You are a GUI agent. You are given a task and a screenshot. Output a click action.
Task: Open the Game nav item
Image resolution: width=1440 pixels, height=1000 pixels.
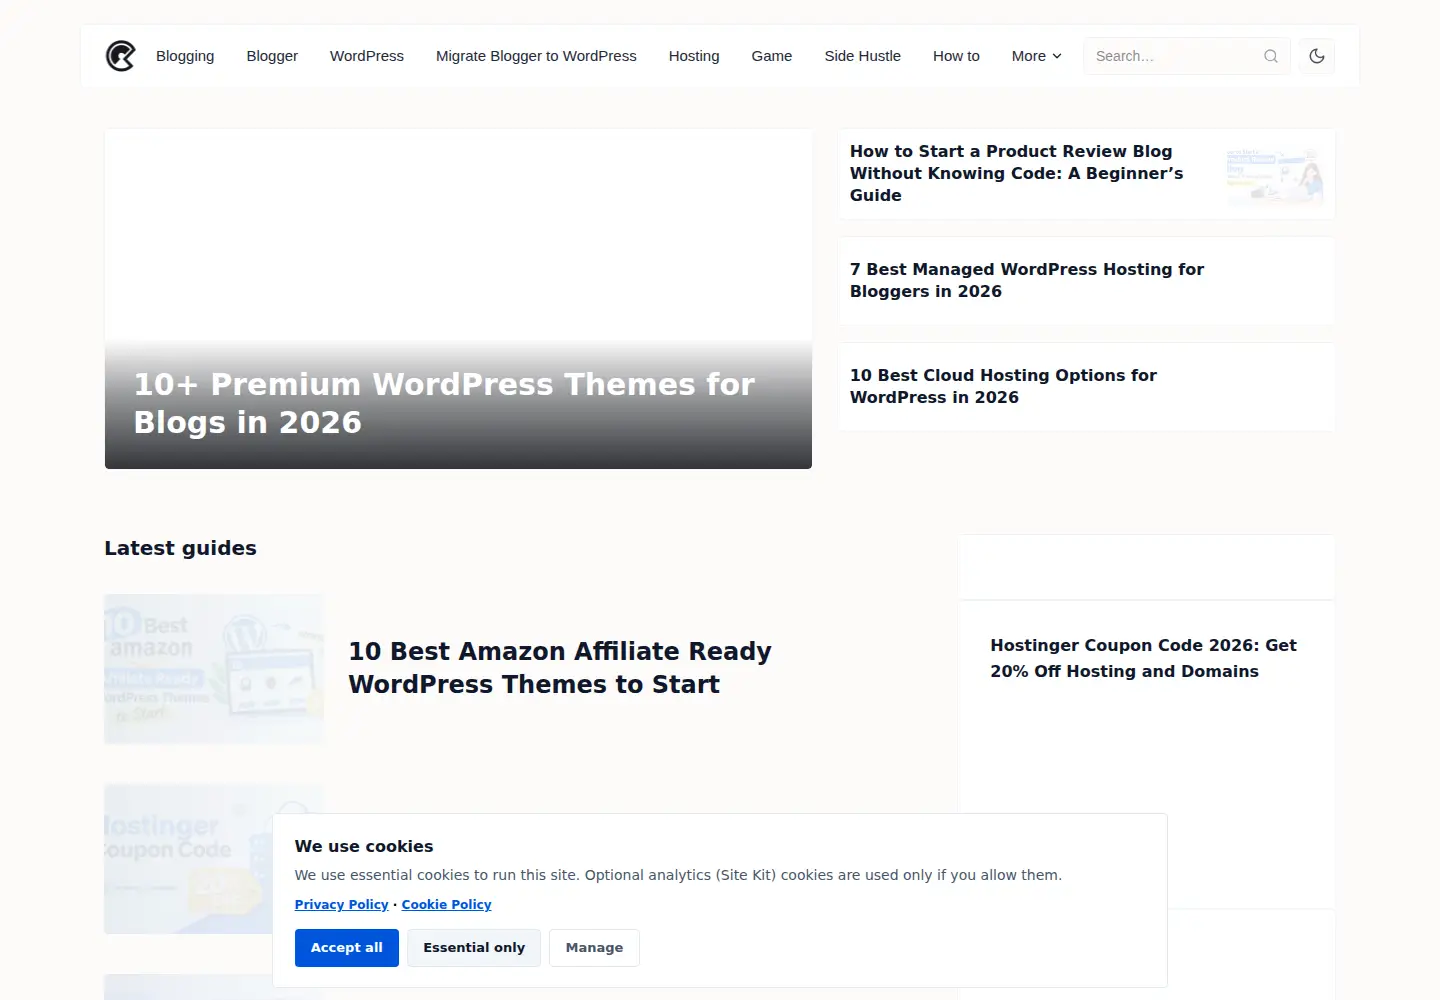pyautogui.click(x=772, y=56)
